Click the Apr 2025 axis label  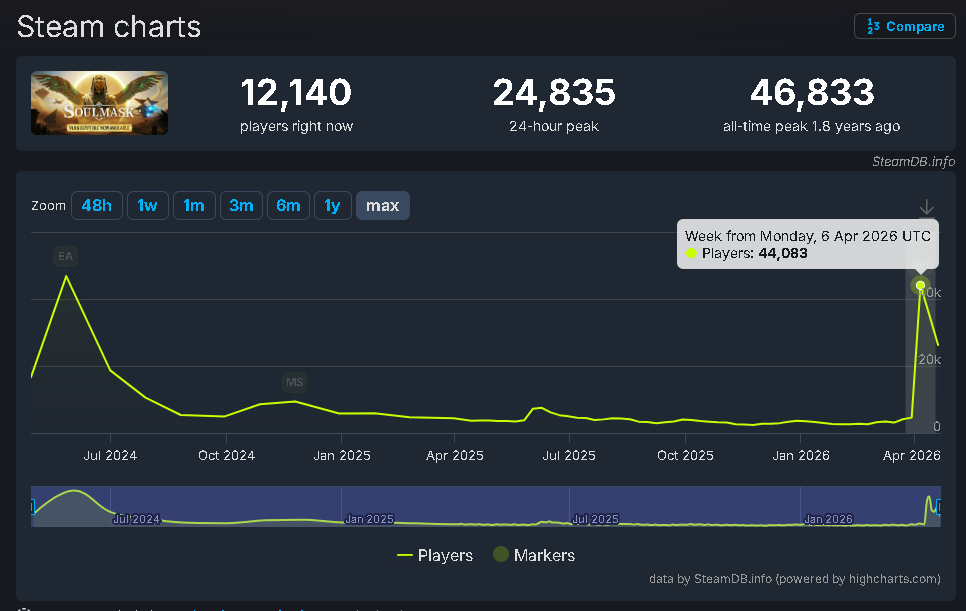tap(455, 456)
